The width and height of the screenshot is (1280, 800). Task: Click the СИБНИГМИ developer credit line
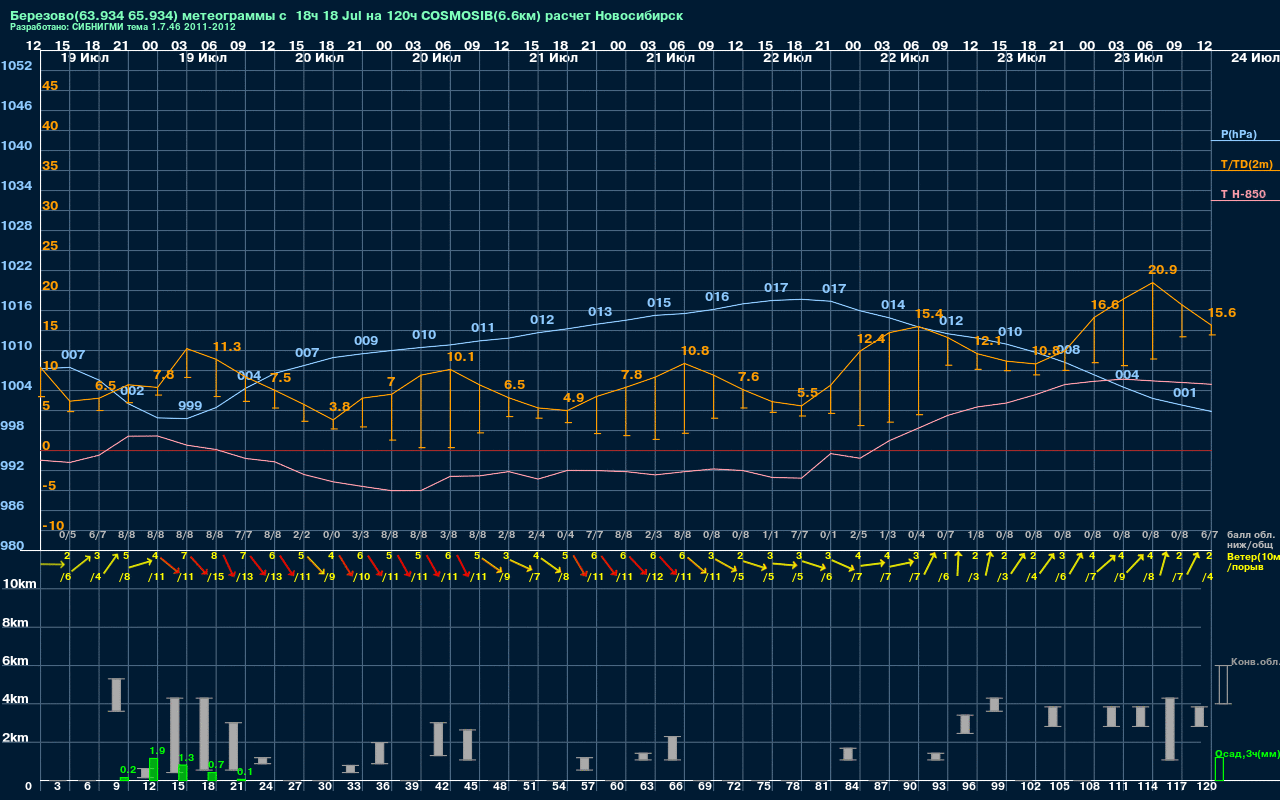pyautogui.click(x=123, y=27)
